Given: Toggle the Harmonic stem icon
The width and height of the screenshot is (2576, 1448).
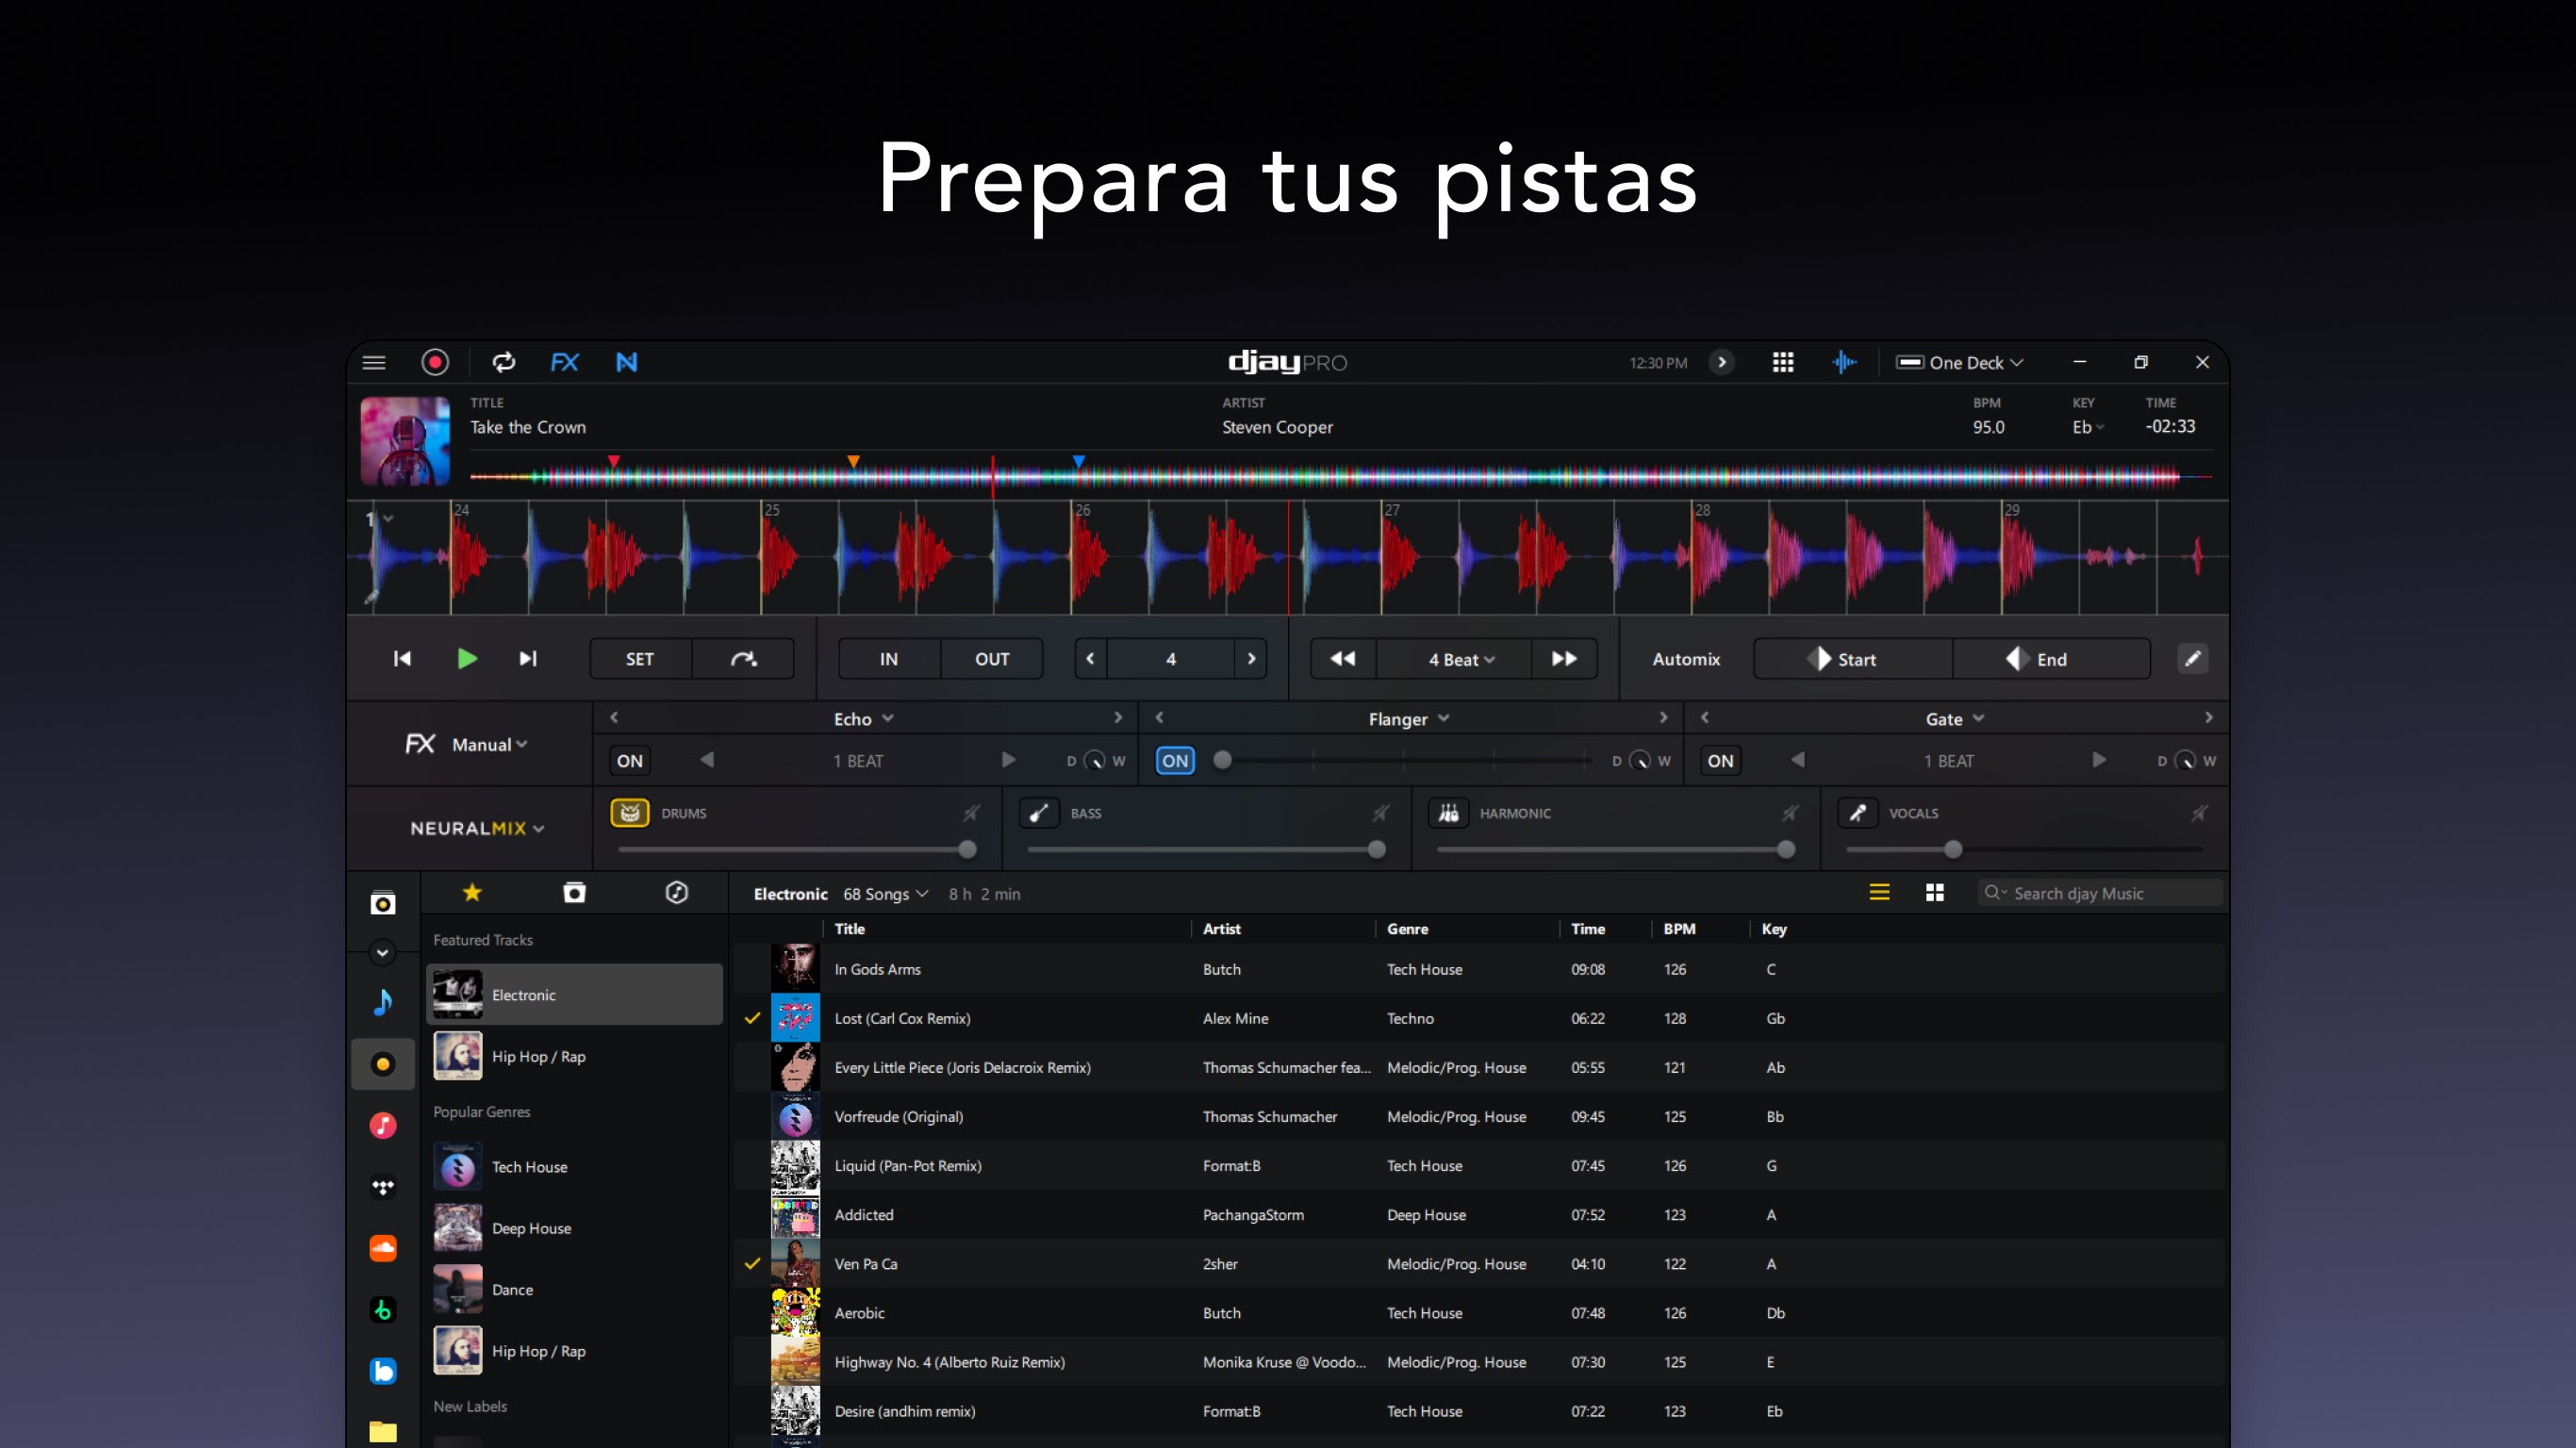Looking at the screenshot, I should [x=1448, y=813].
